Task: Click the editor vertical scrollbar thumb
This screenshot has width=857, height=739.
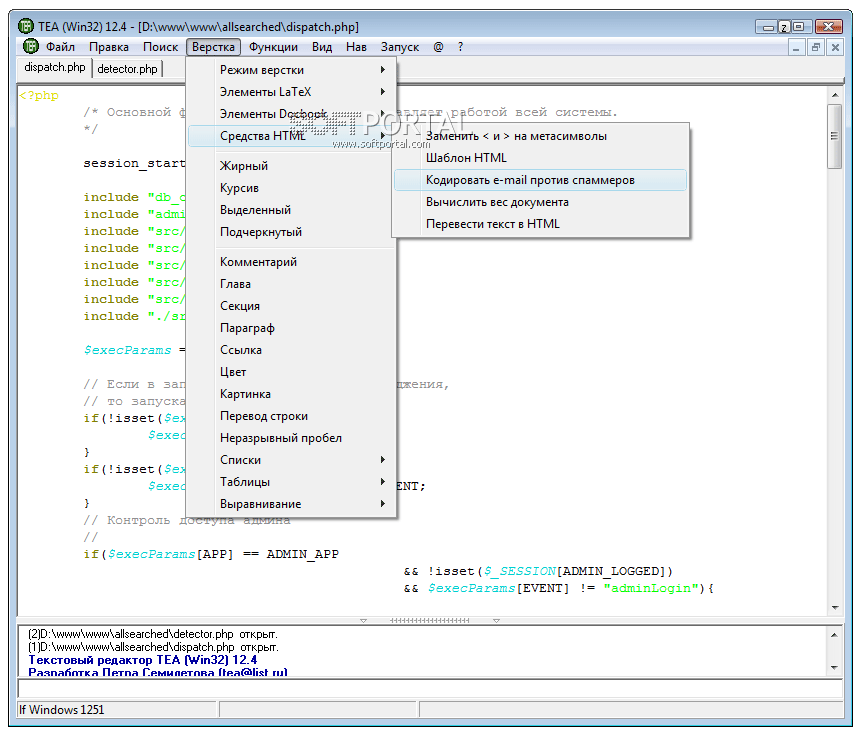Action: [833, 135]
